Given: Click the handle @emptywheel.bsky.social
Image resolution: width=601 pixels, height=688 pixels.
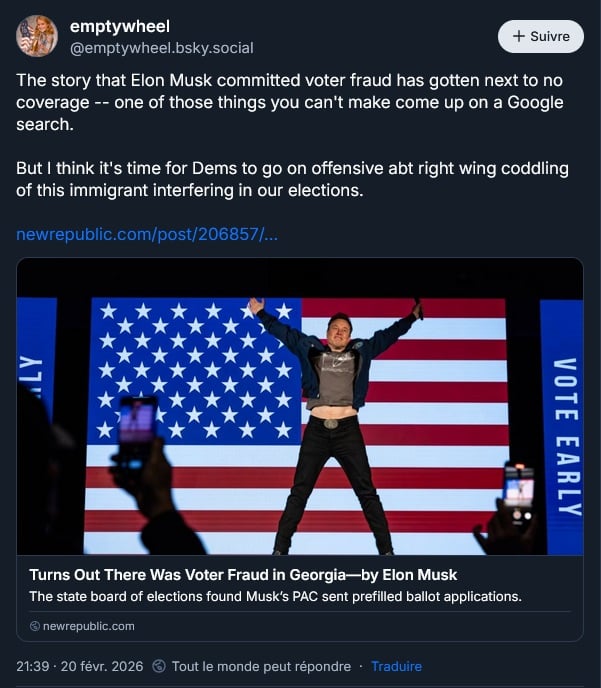Looking at the screenshot, I should pos(161,47).
